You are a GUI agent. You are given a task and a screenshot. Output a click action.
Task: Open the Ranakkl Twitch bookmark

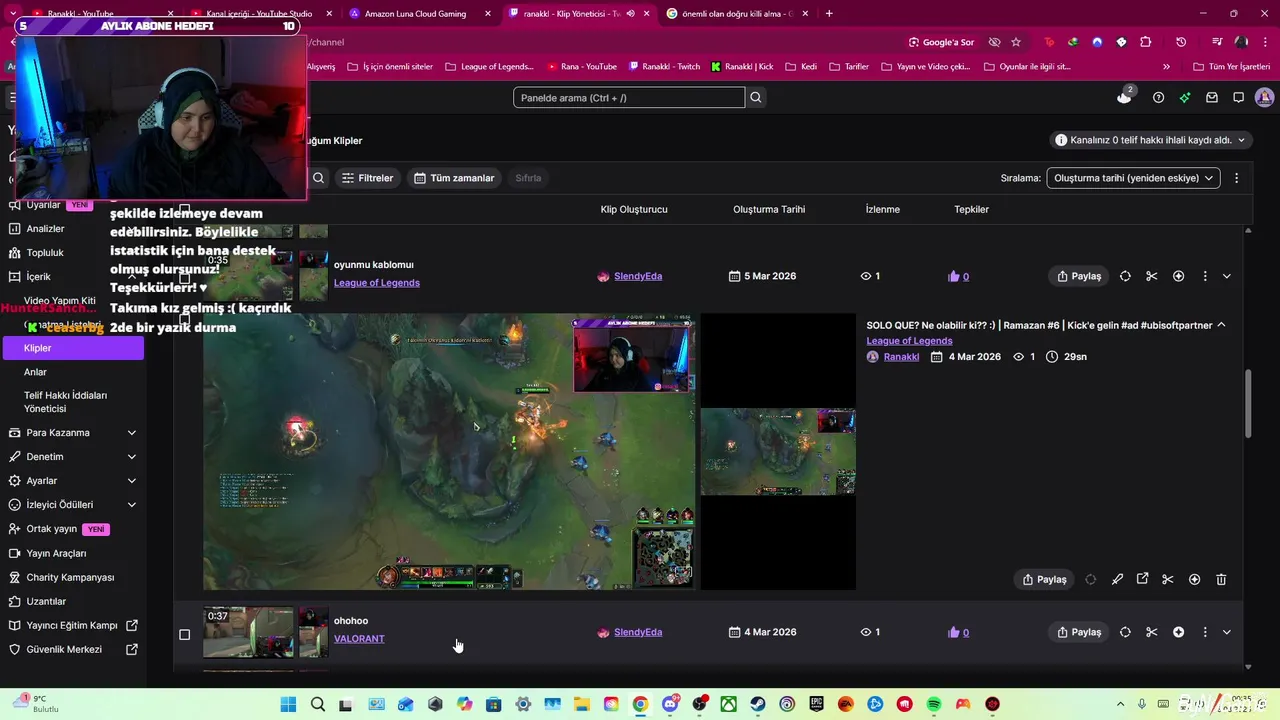pyautogui.click(x=664, y=66)
